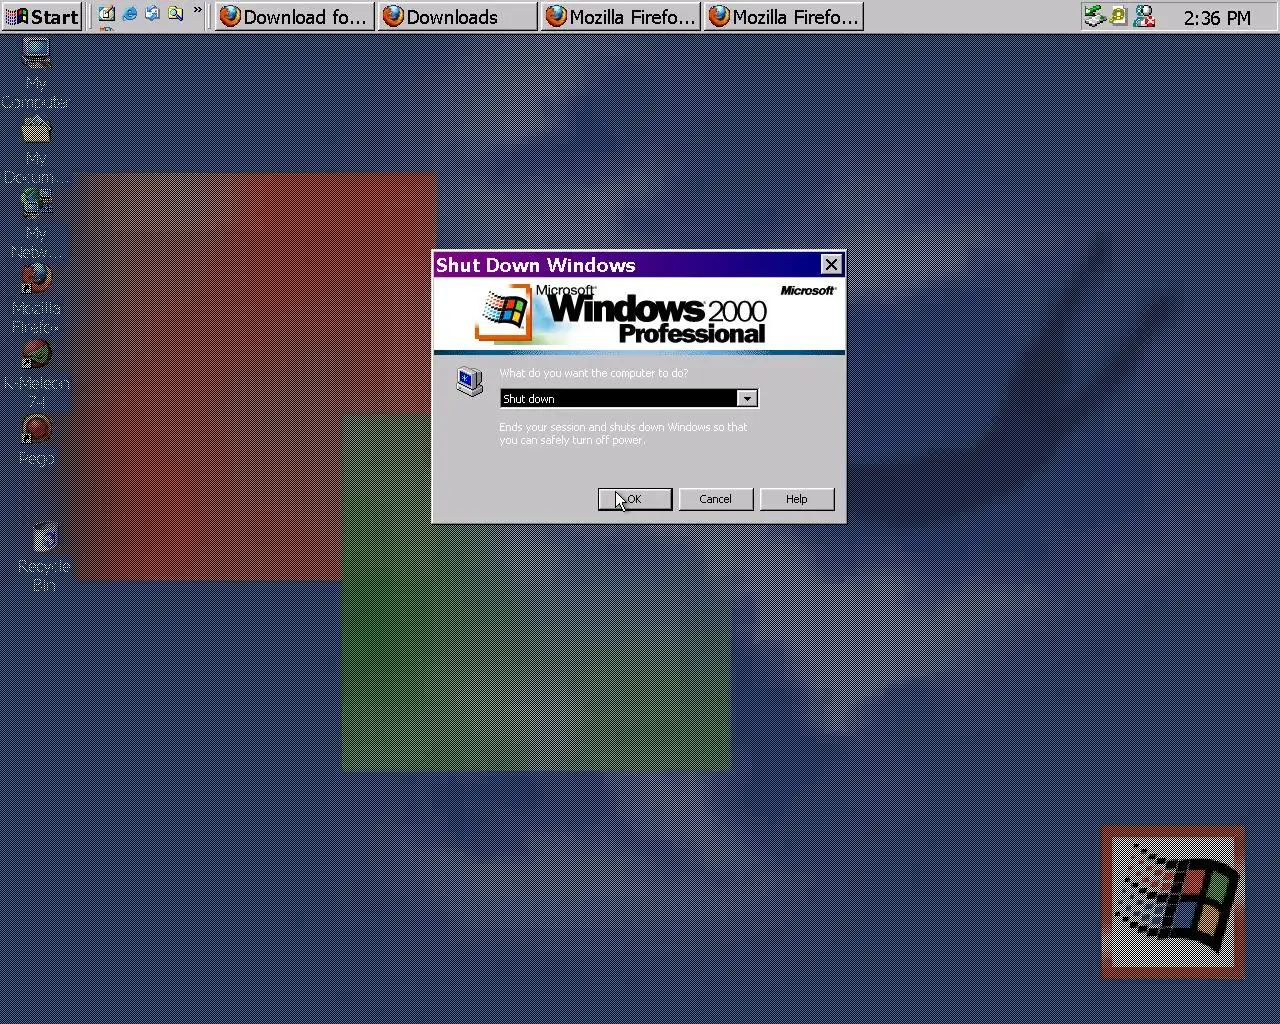Cancel the Shut Down Windows dialog
Viewport: 1280px width, 1024px height.
tap(715, 499)
